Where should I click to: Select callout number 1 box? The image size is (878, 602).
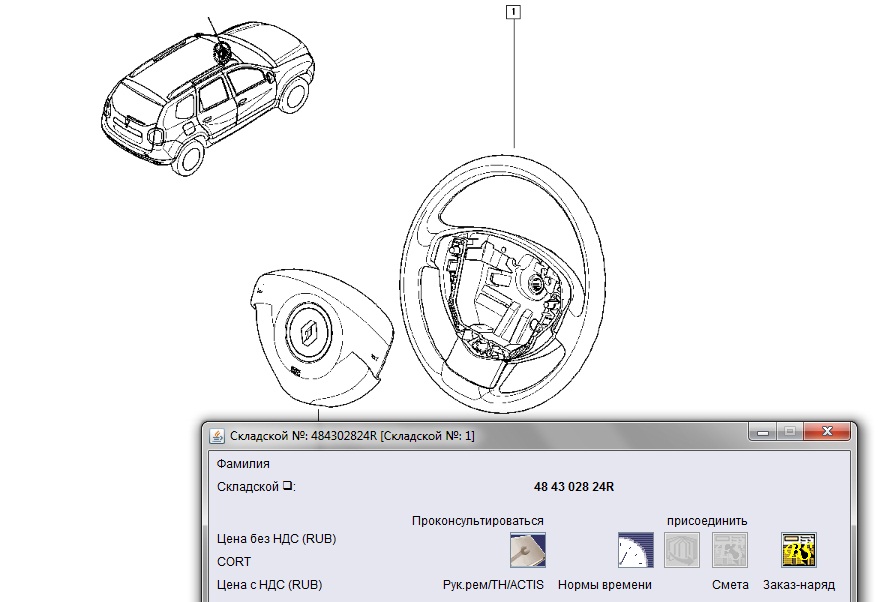[x=514, y=13]
